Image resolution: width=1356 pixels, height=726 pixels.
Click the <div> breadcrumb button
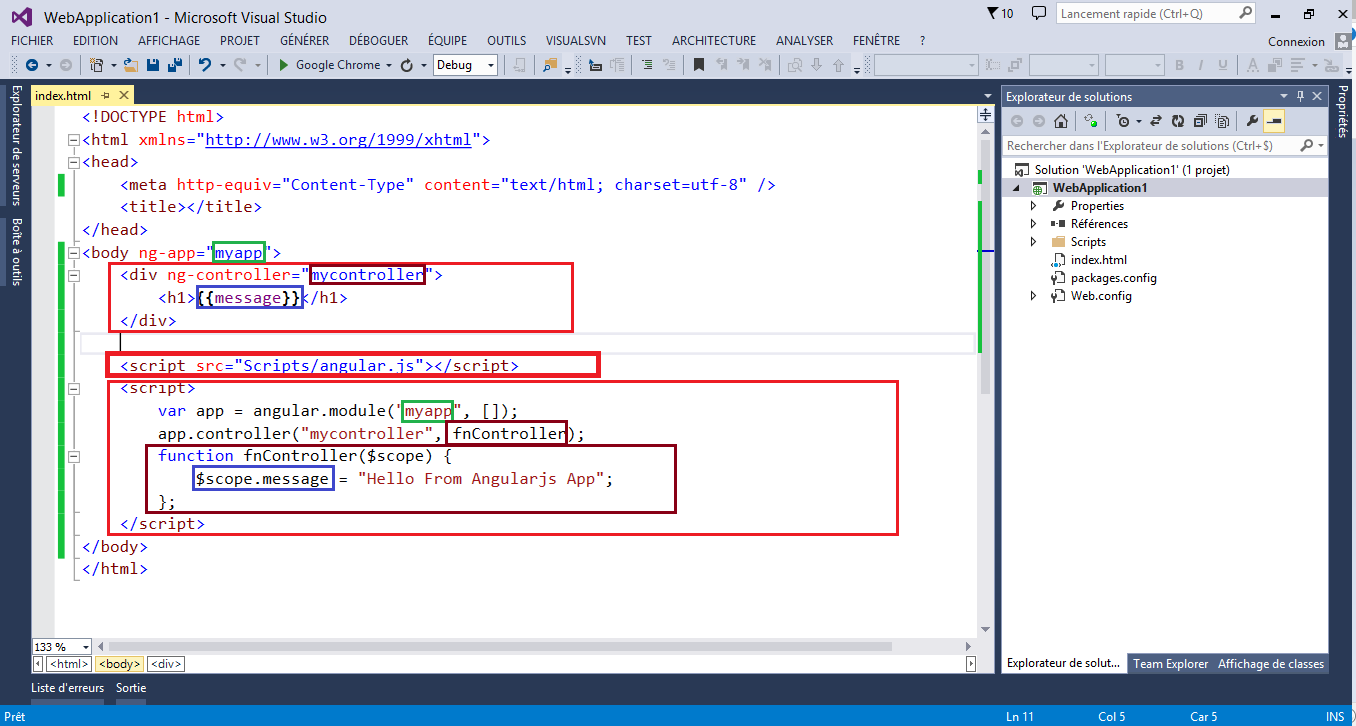point(166,664)
